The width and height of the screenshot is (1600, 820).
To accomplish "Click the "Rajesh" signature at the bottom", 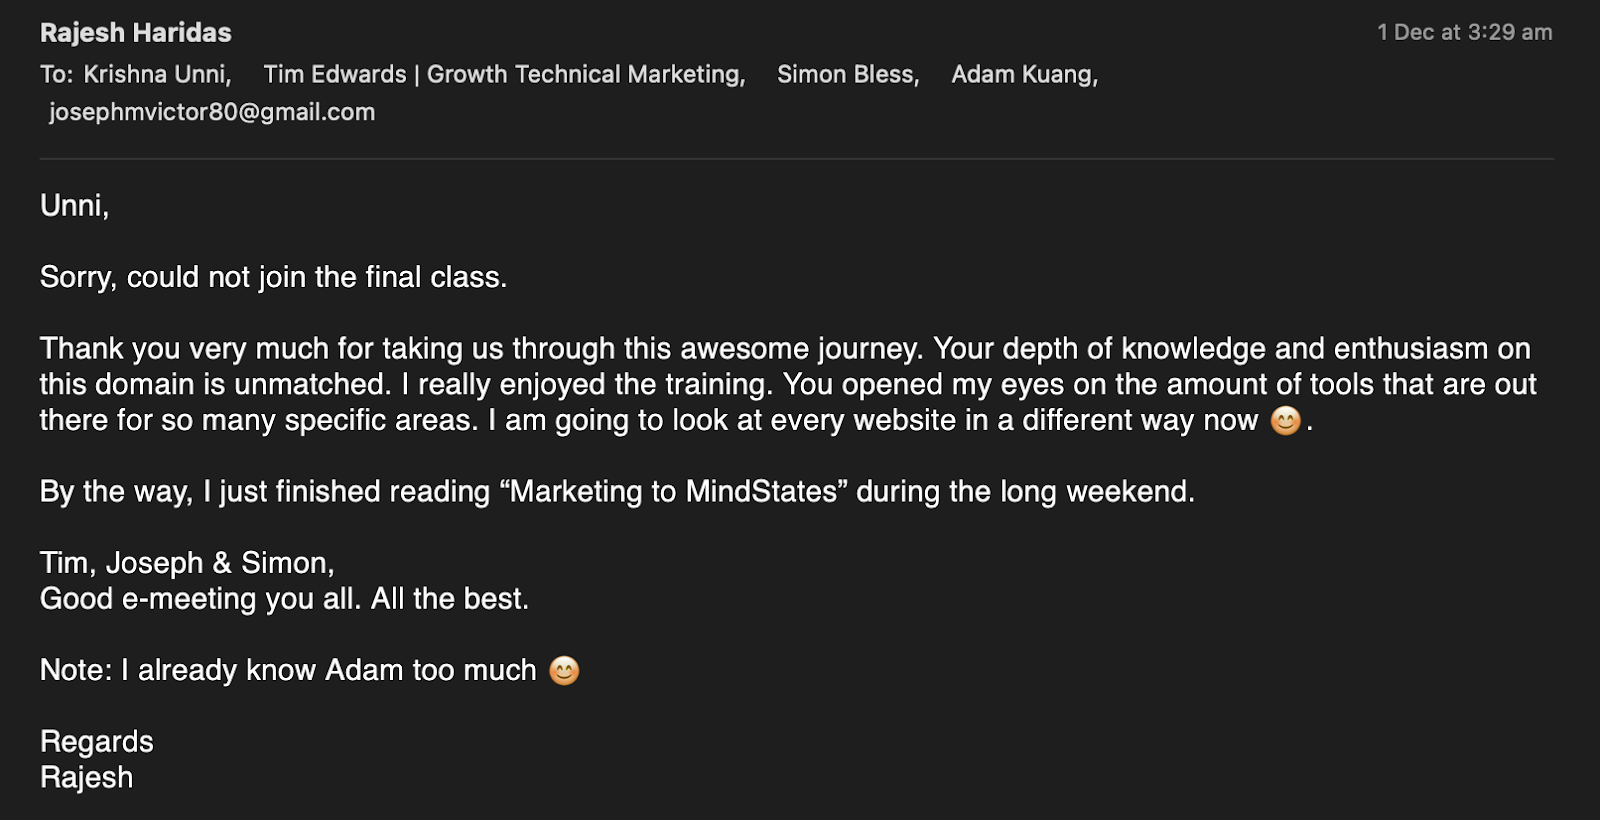I will (87, 777).
